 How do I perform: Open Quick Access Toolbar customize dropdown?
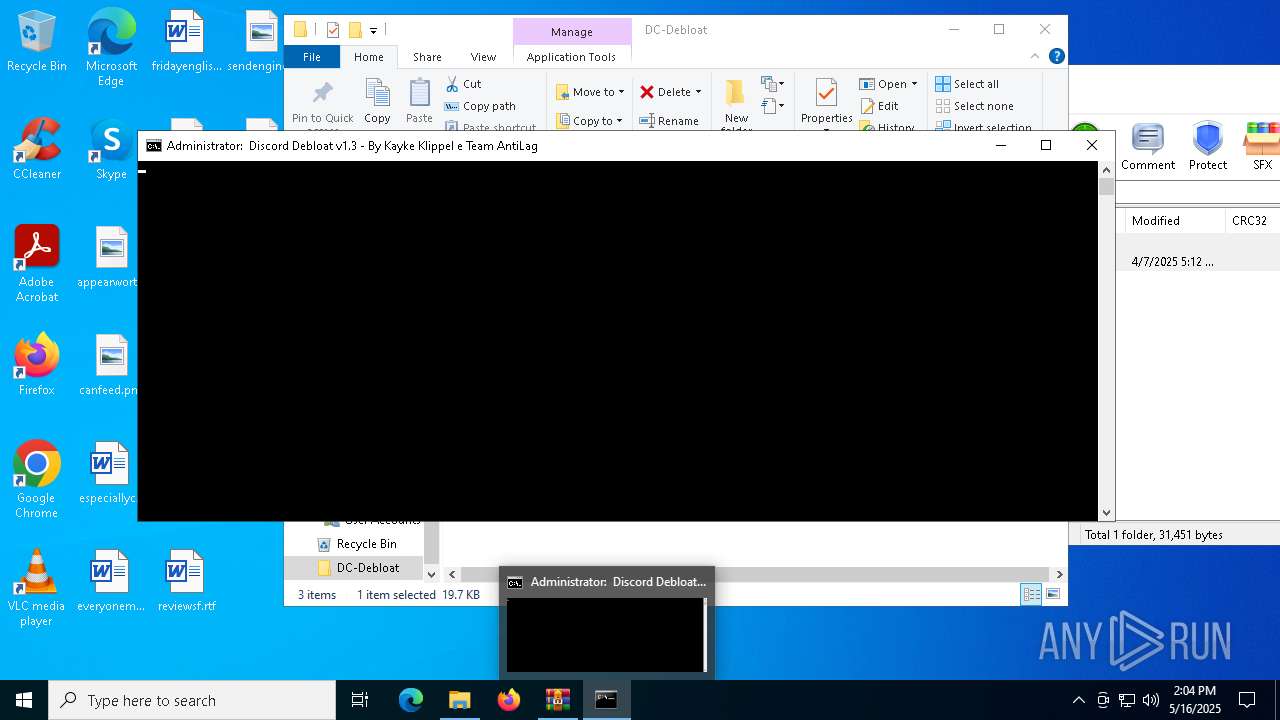[x=373, y=30]
